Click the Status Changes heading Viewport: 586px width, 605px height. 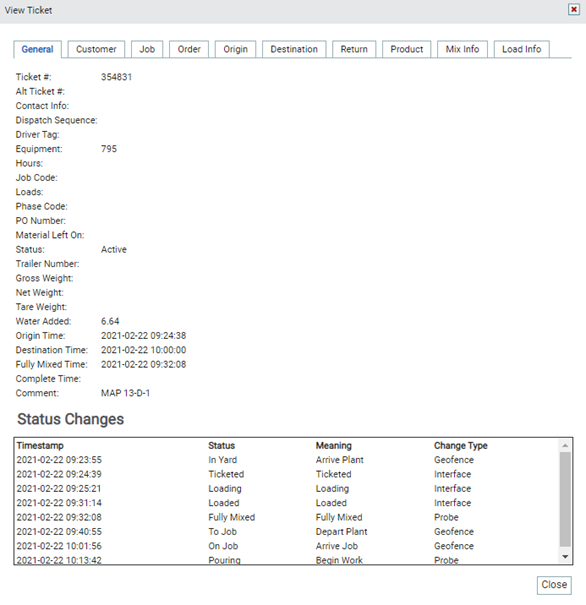pos(71,419)
